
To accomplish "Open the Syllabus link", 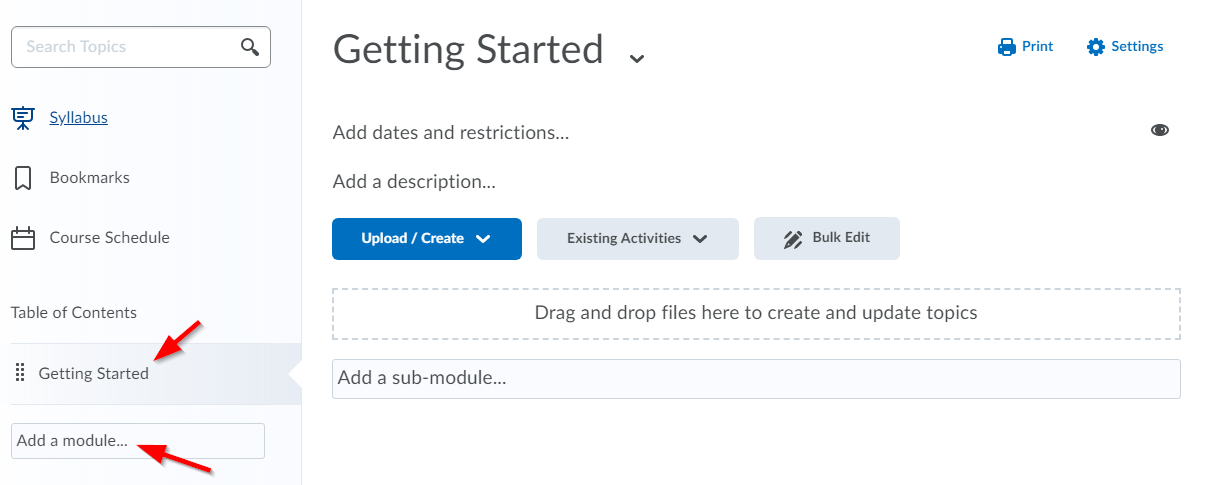I will 79,118.
